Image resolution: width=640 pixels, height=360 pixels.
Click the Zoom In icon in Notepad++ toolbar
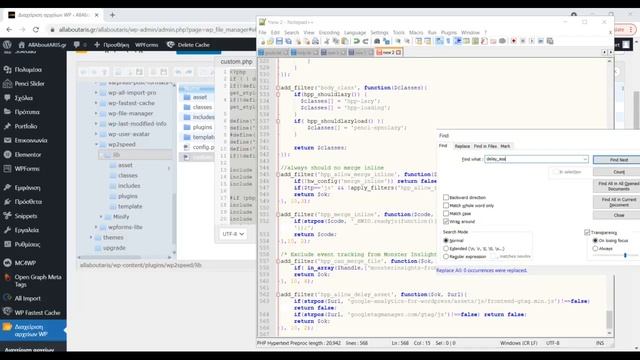(x=399, y=41)
